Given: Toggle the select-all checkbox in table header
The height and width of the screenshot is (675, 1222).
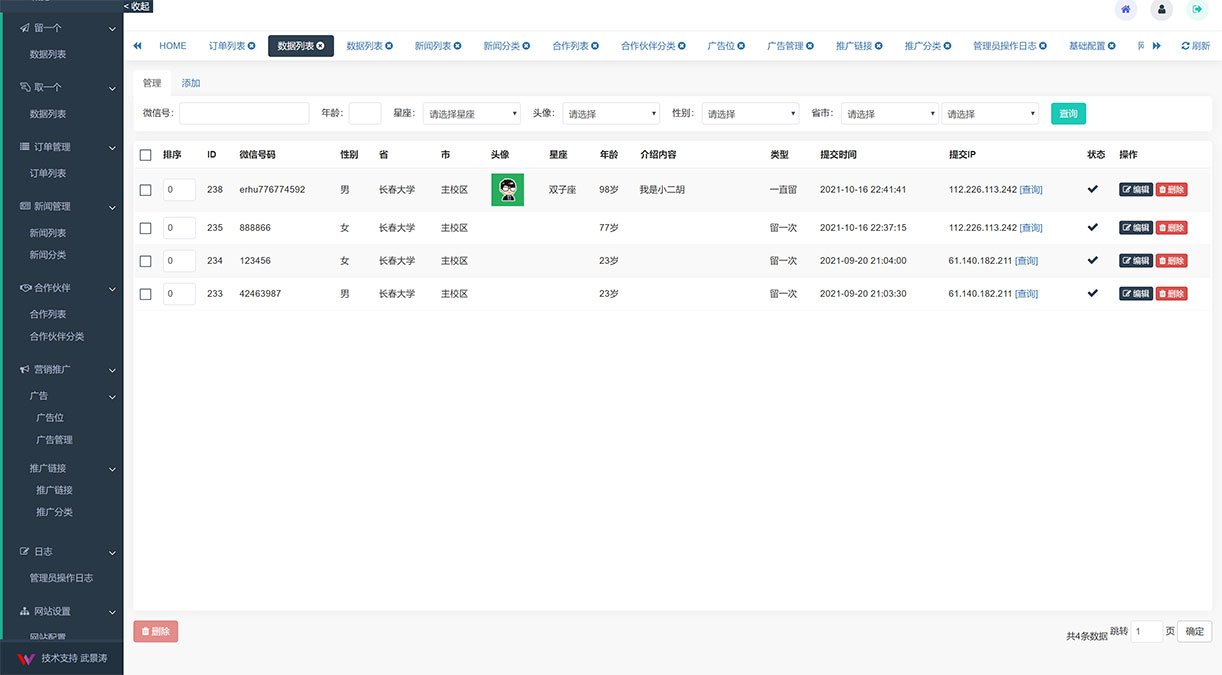Looking at the screenshot, I should pos(146,155).
